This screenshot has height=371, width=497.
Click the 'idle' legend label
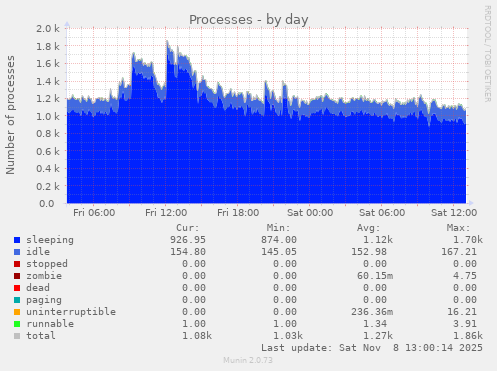[x=38, y=252]
